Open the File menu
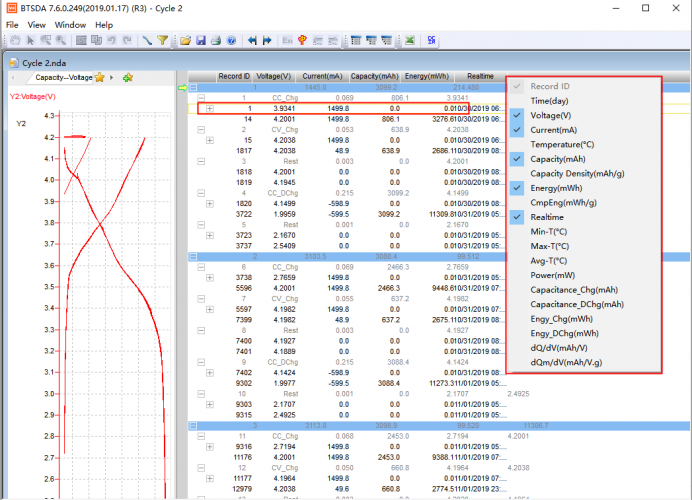Screen dimensions: 692x500 click(12, 25)
